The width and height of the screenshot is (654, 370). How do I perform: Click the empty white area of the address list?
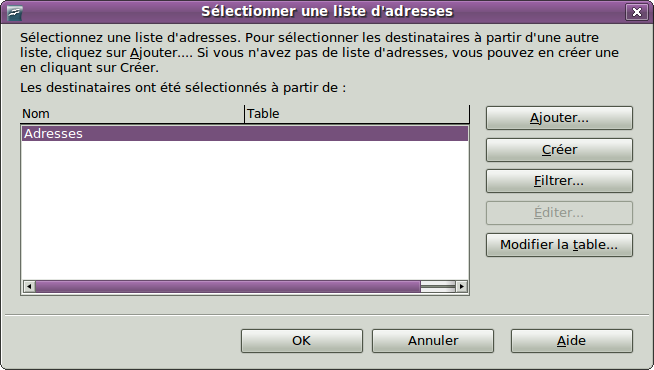pyautogui.click(x=245, y=211)
